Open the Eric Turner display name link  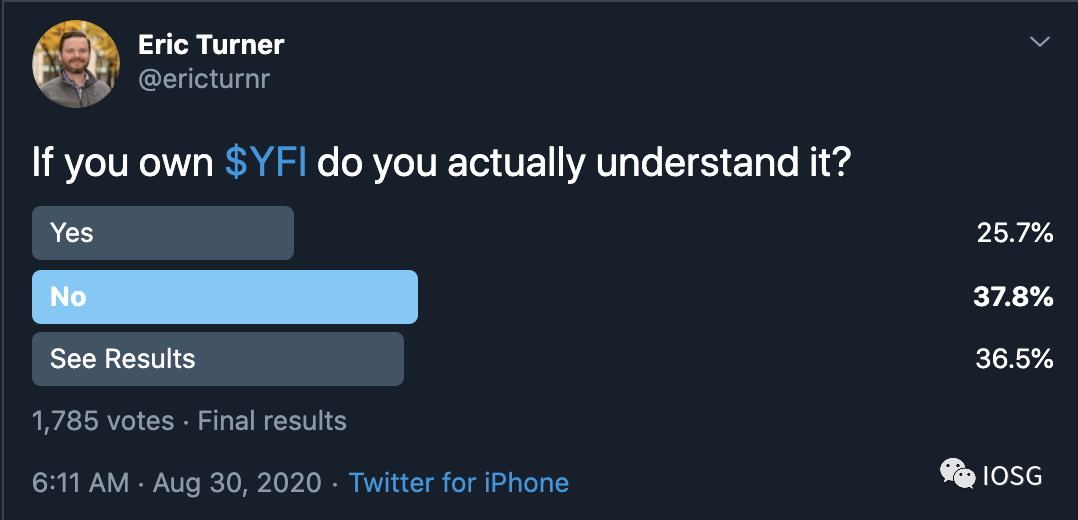pos(210,45)
